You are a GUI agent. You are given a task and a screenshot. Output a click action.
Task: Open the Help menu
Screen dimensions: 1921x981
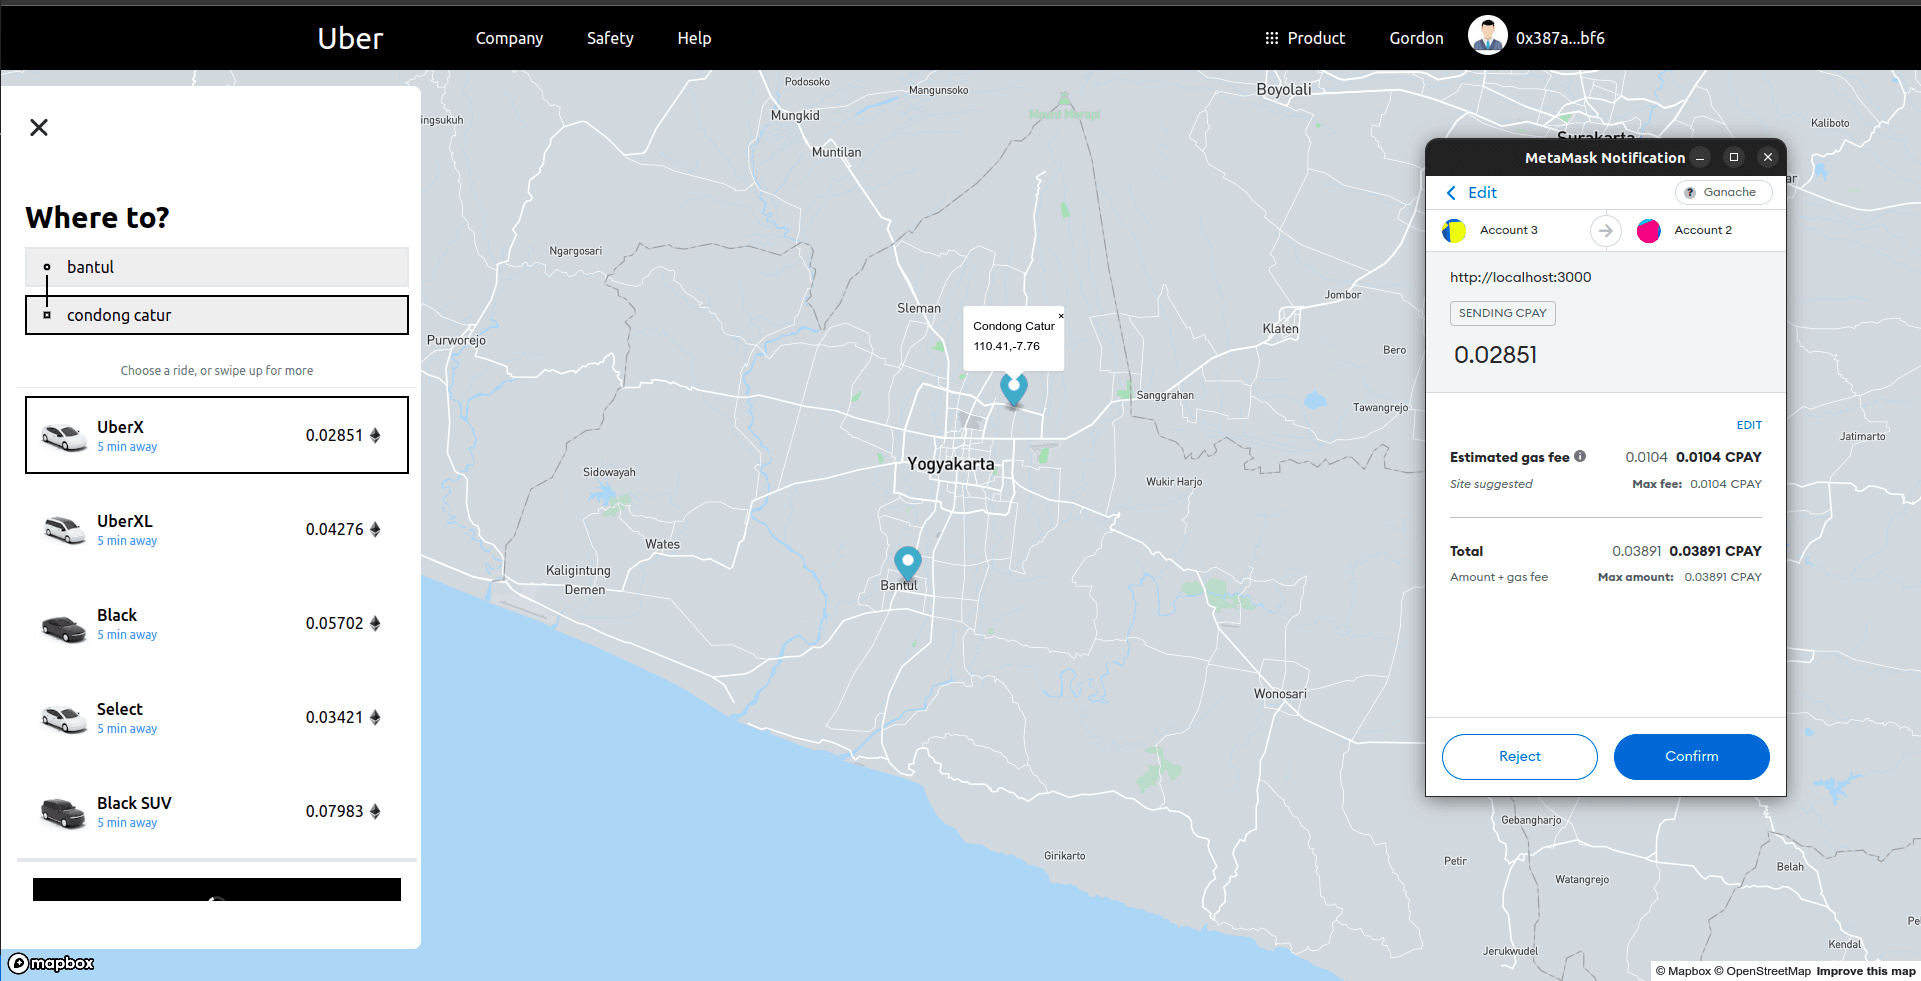[x=694, y=38]
